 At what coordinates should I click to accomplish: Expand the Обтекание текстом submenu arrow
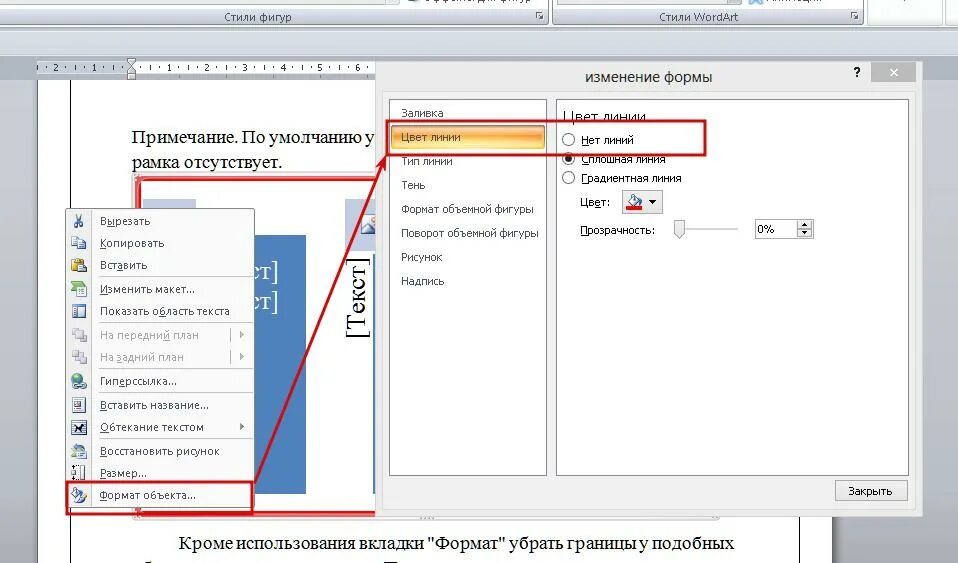point(242,427)
